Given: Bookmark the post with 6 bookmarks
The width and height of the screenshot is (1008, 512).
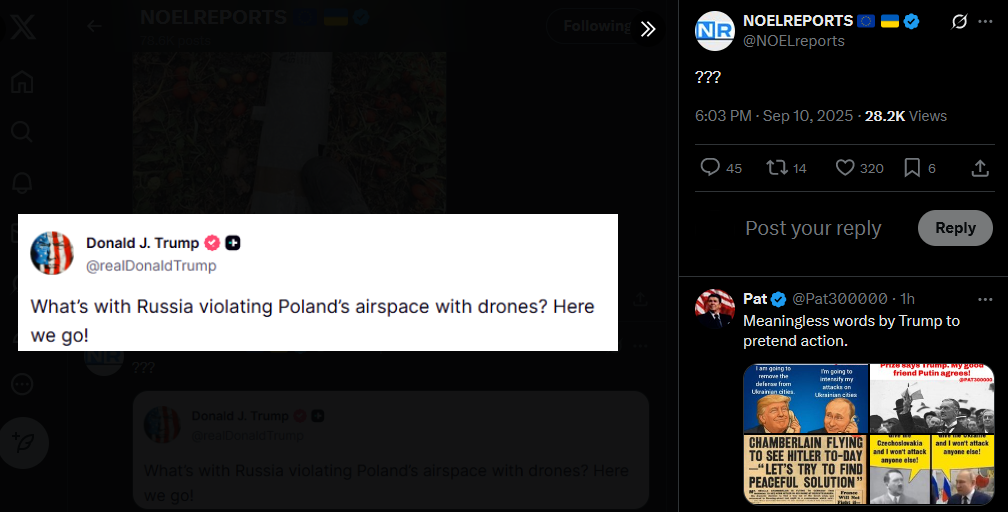Looking at the screenshot, I should click(912, 167).
